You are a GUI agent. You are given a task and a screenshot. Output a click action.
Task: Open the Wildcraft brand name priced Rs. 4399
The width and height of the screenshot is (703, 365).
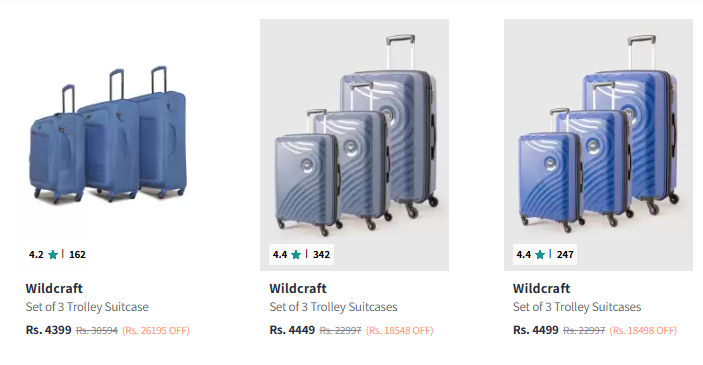[x=54, y=288]
